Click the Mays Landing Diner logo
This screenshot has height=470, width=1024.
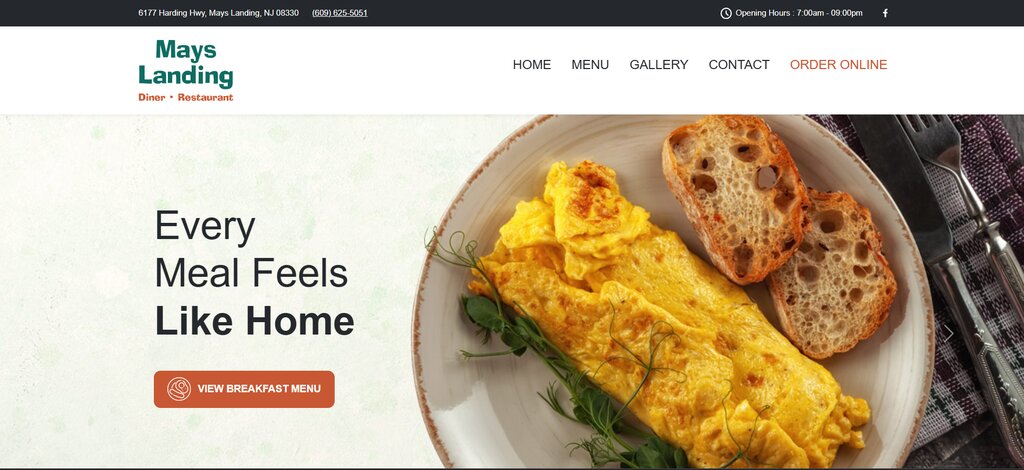(185, 70)
